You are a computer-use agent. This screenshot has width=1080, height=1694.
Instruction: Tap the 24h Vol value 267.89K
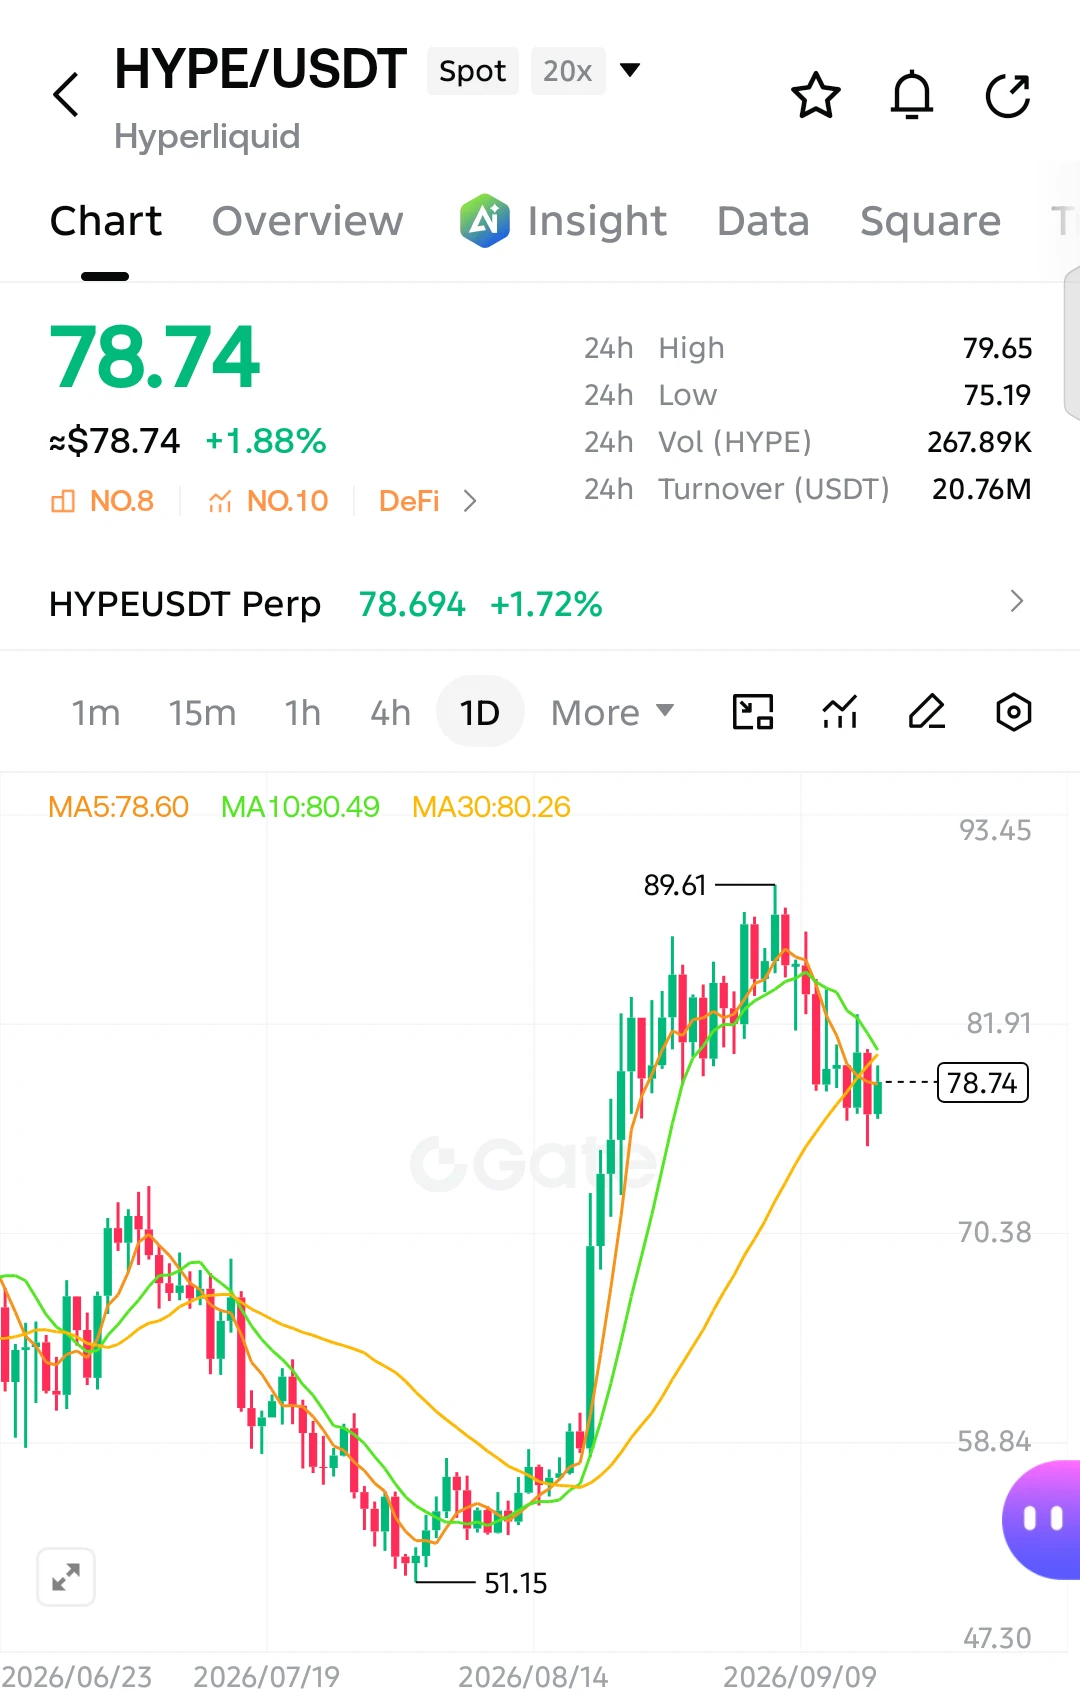pyautogui.click(x=979, y=442)
